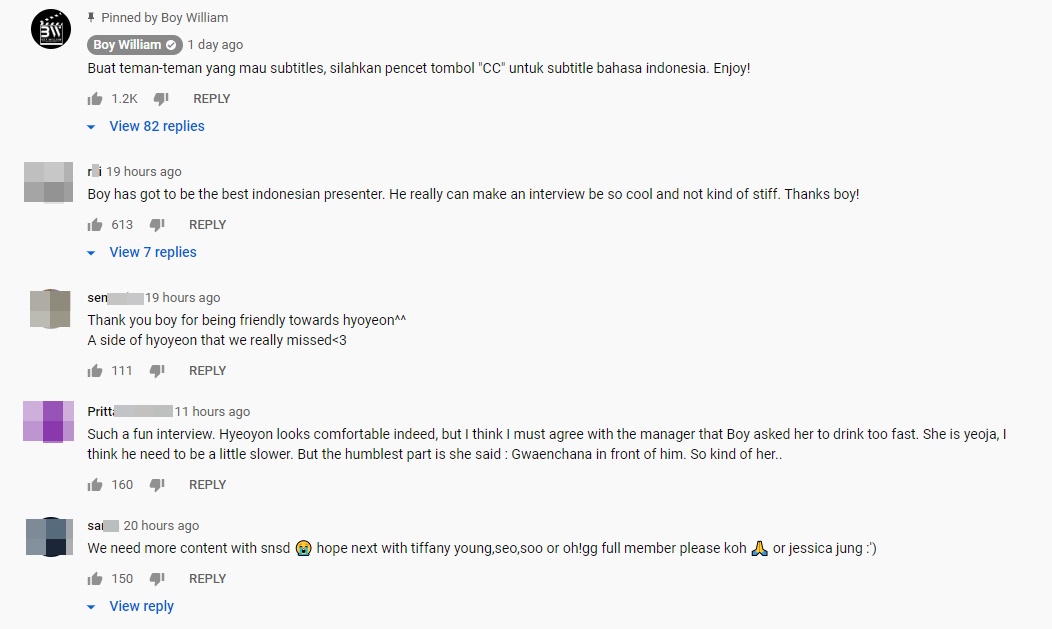Expand View reply under snsd comment
This screenshot has width=1052, height=629.
pos(141,606)
